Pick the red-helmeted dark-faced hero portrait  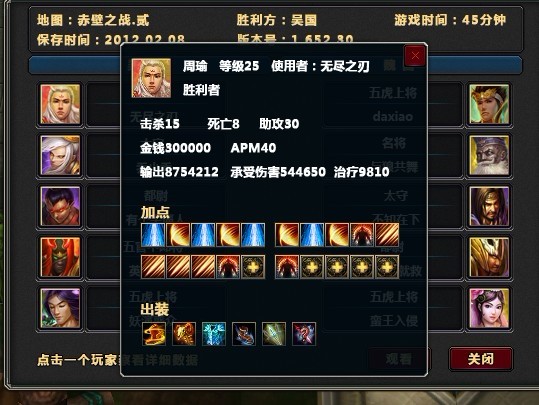[60, 257]
